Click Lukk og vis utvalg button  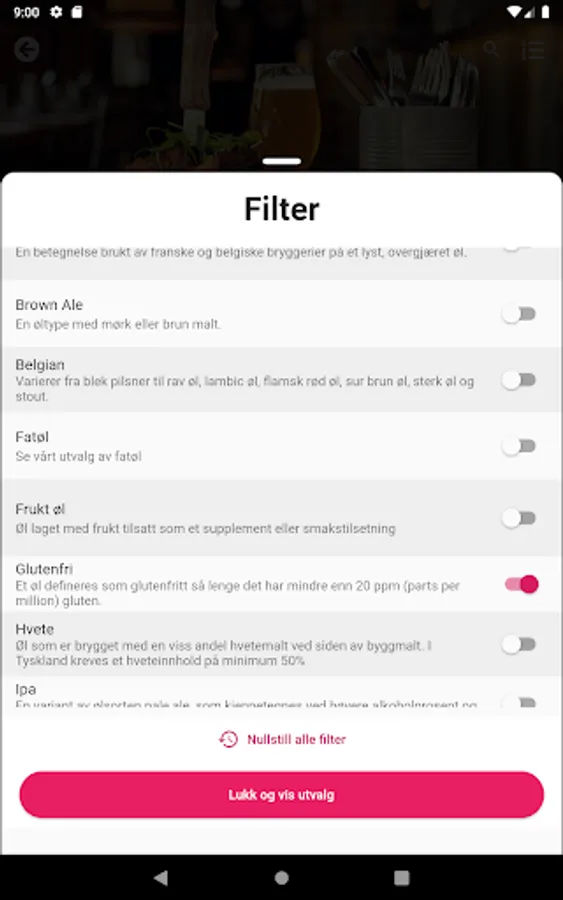[x=281, y=795]
